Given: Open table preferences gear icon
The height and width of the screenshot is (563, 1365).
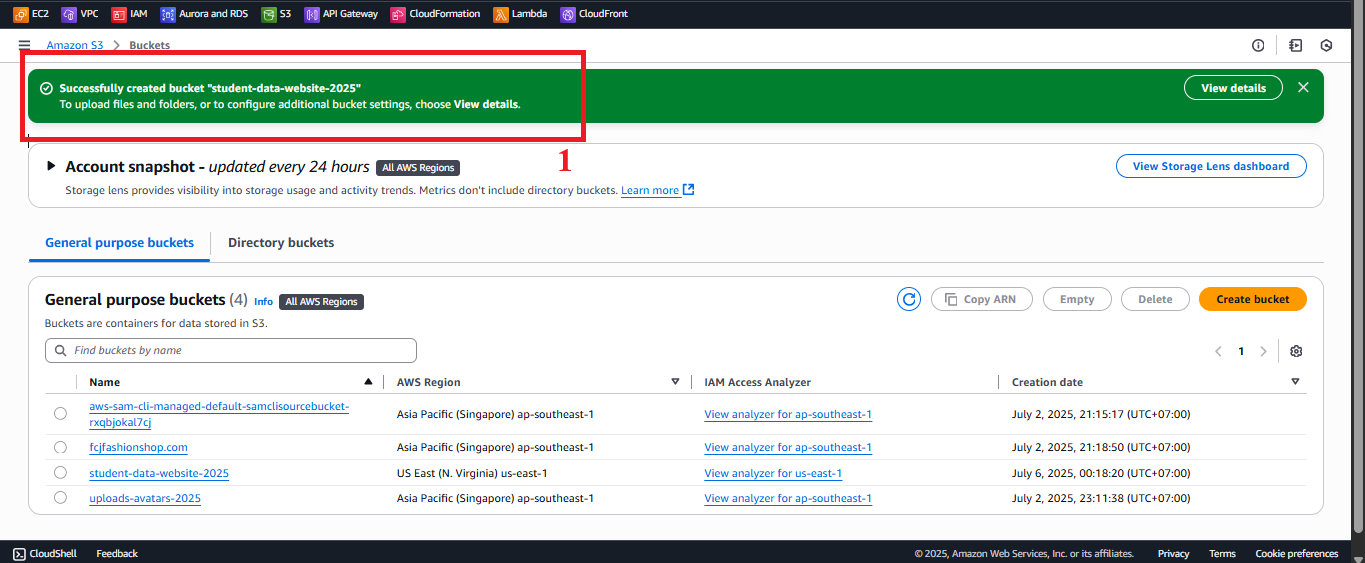Looking at the screenshot, I should 1296,351.
